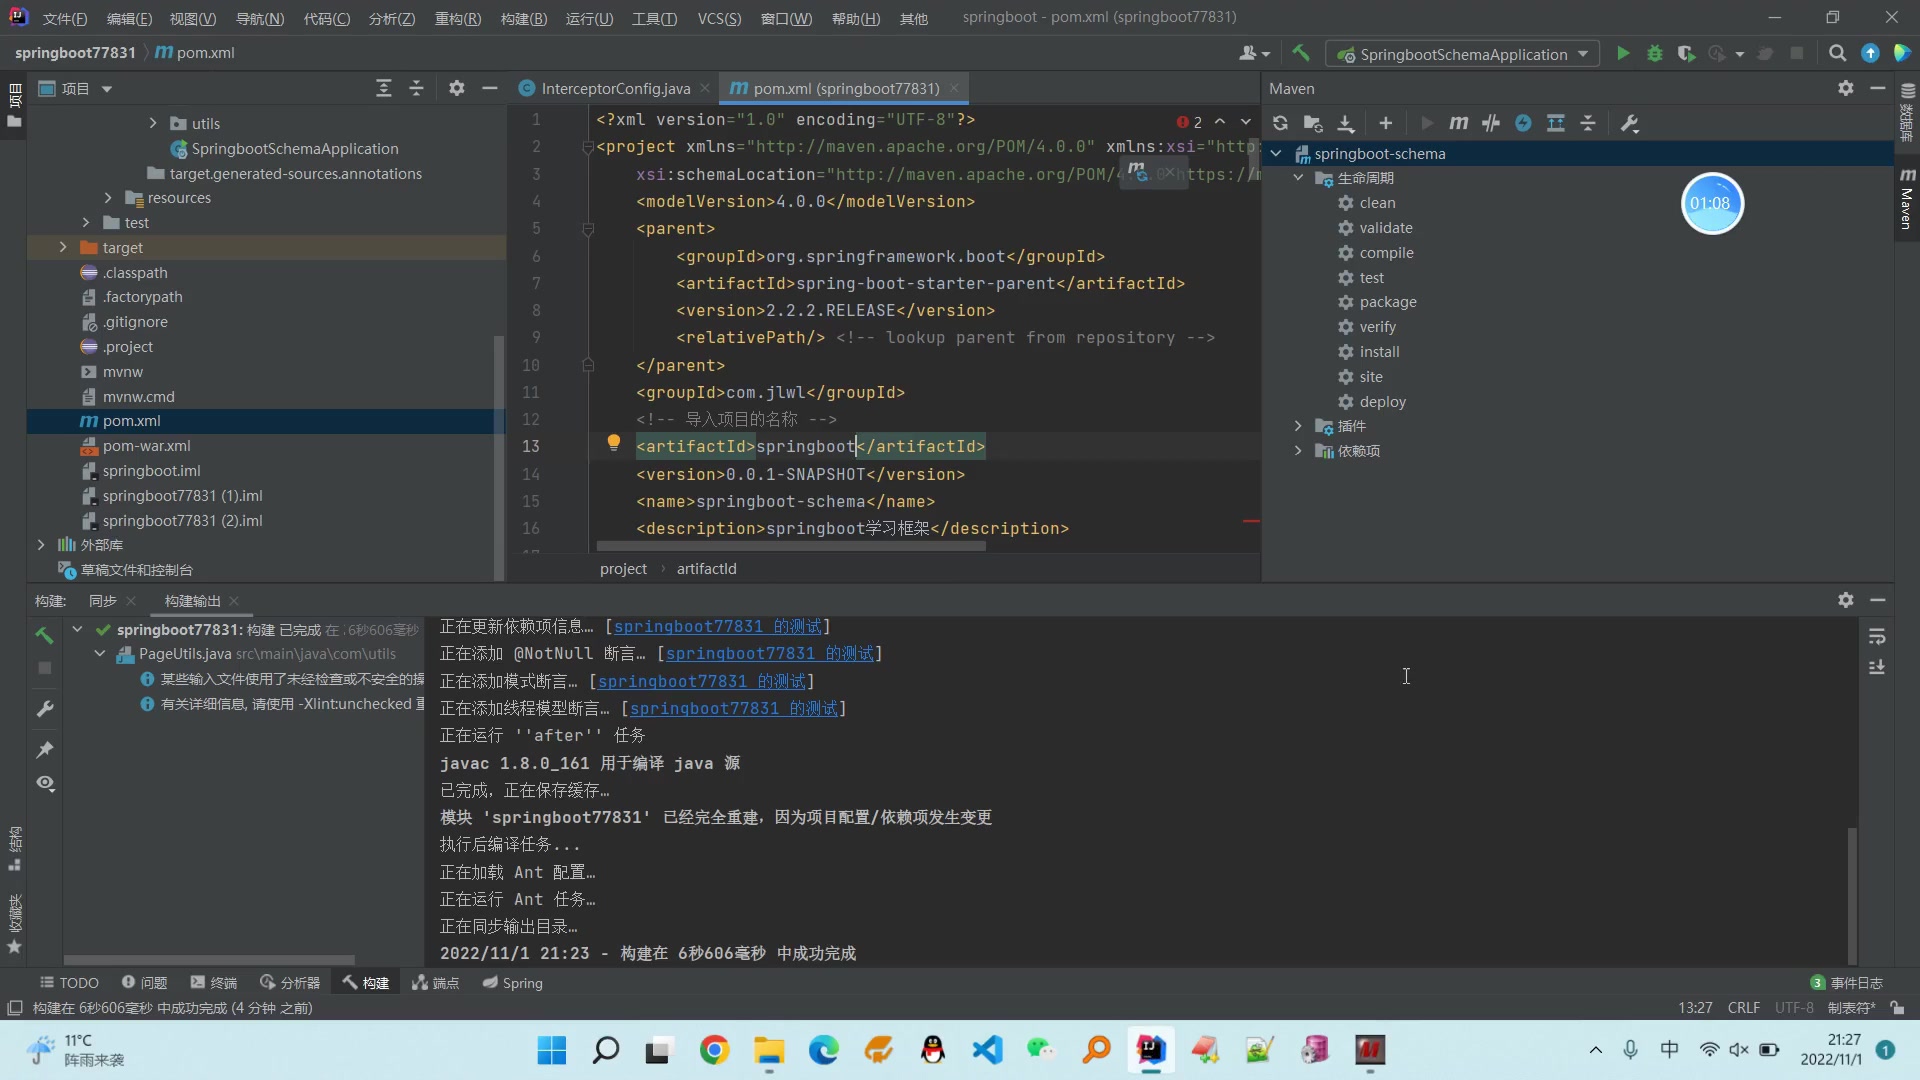Image resolution: width=1920 pixels, height=1080 pixels.
Task: Open build tool settings wrench in Build panel
Action: click(x=44, y=709)
